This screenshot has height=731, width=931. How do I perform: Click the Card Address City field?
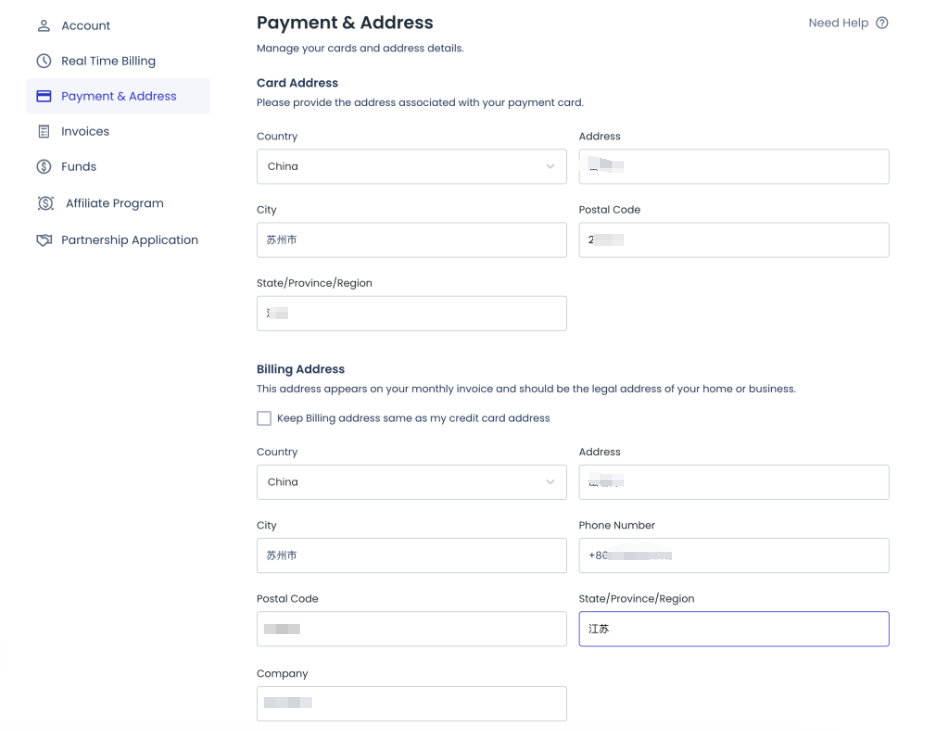click(411, 240)
